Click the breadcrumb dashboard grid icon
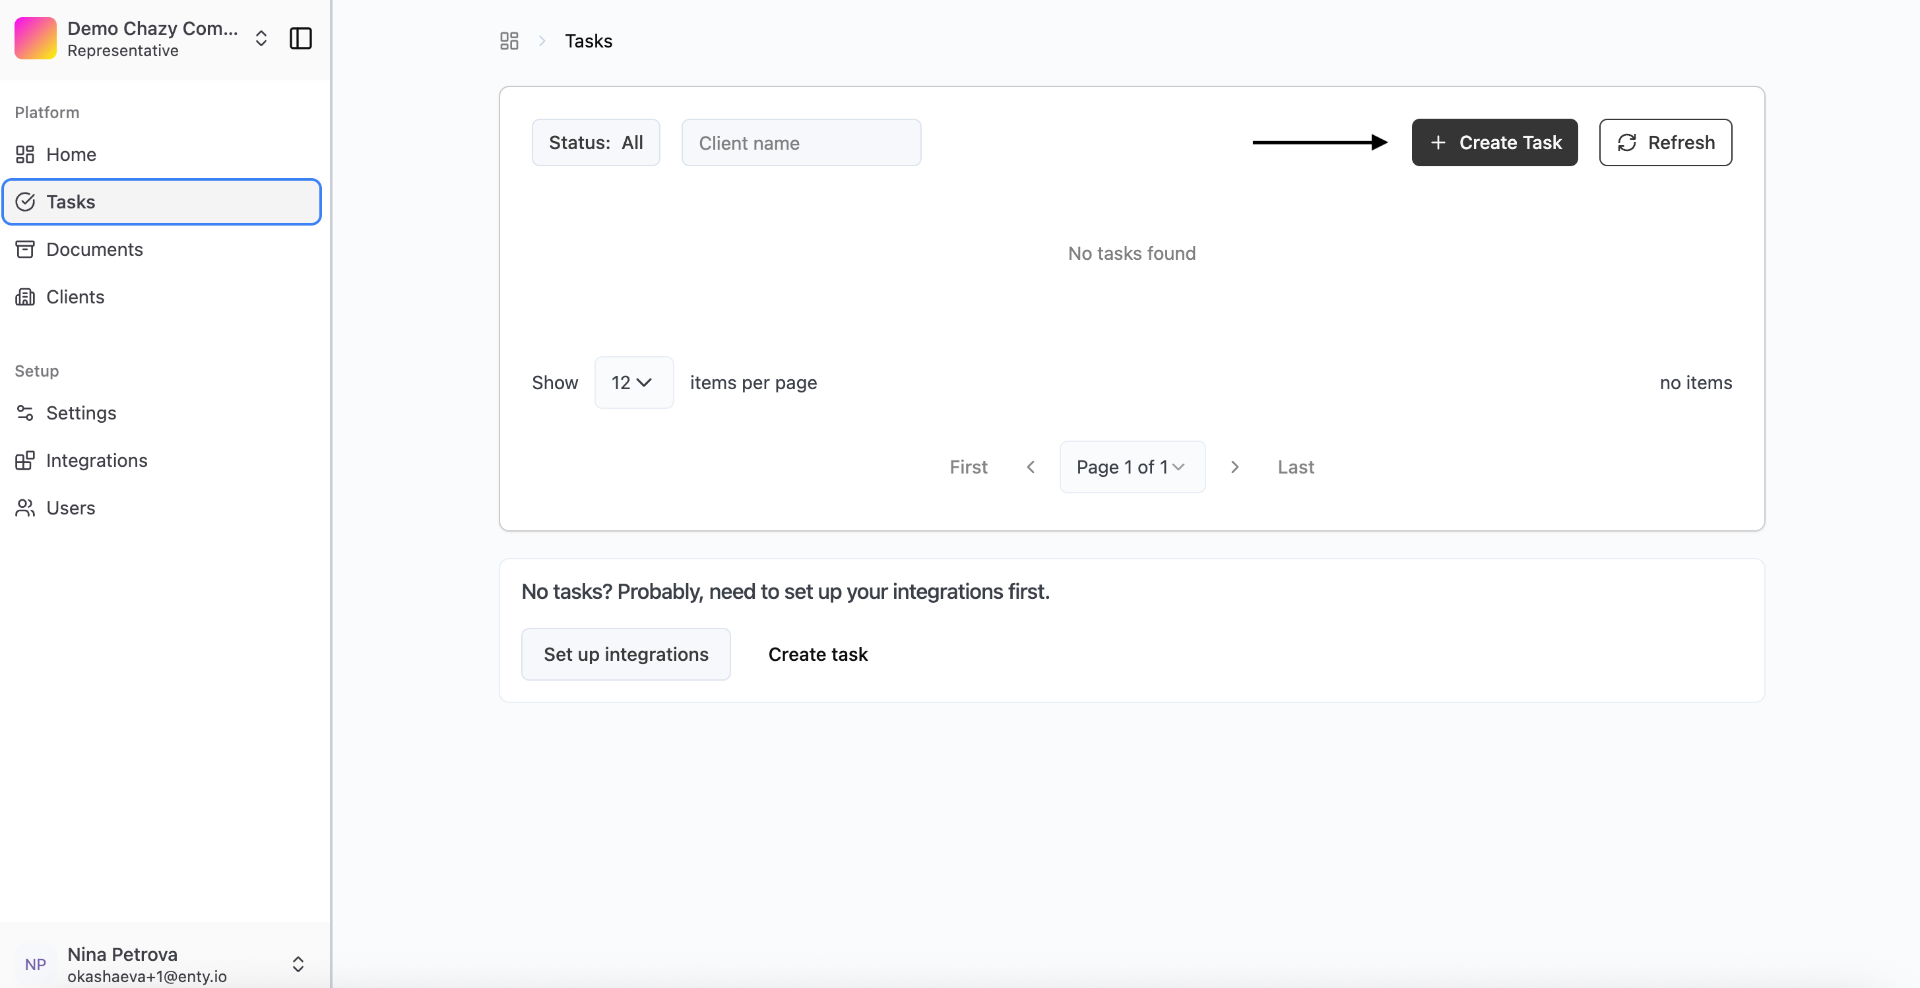The height and width of the screenshot is (988, 1920). (509, 41)
